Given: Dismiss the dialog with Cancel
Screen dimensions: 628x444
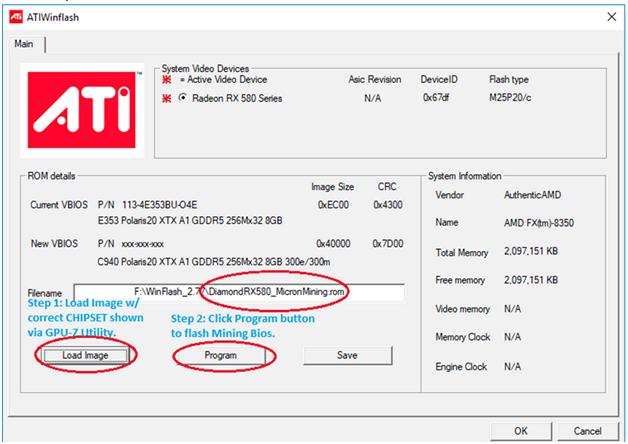Looking at the screenshot, I should click(588, 431).
